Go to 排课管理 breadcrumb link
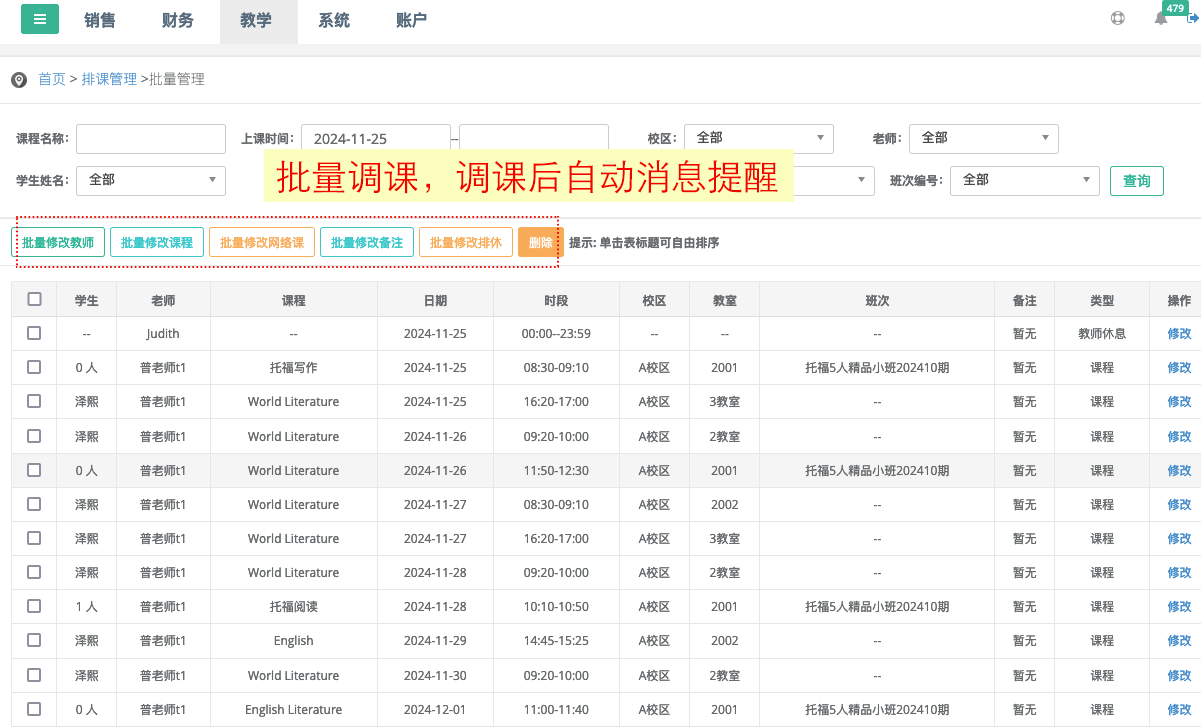 pos(109,79)
